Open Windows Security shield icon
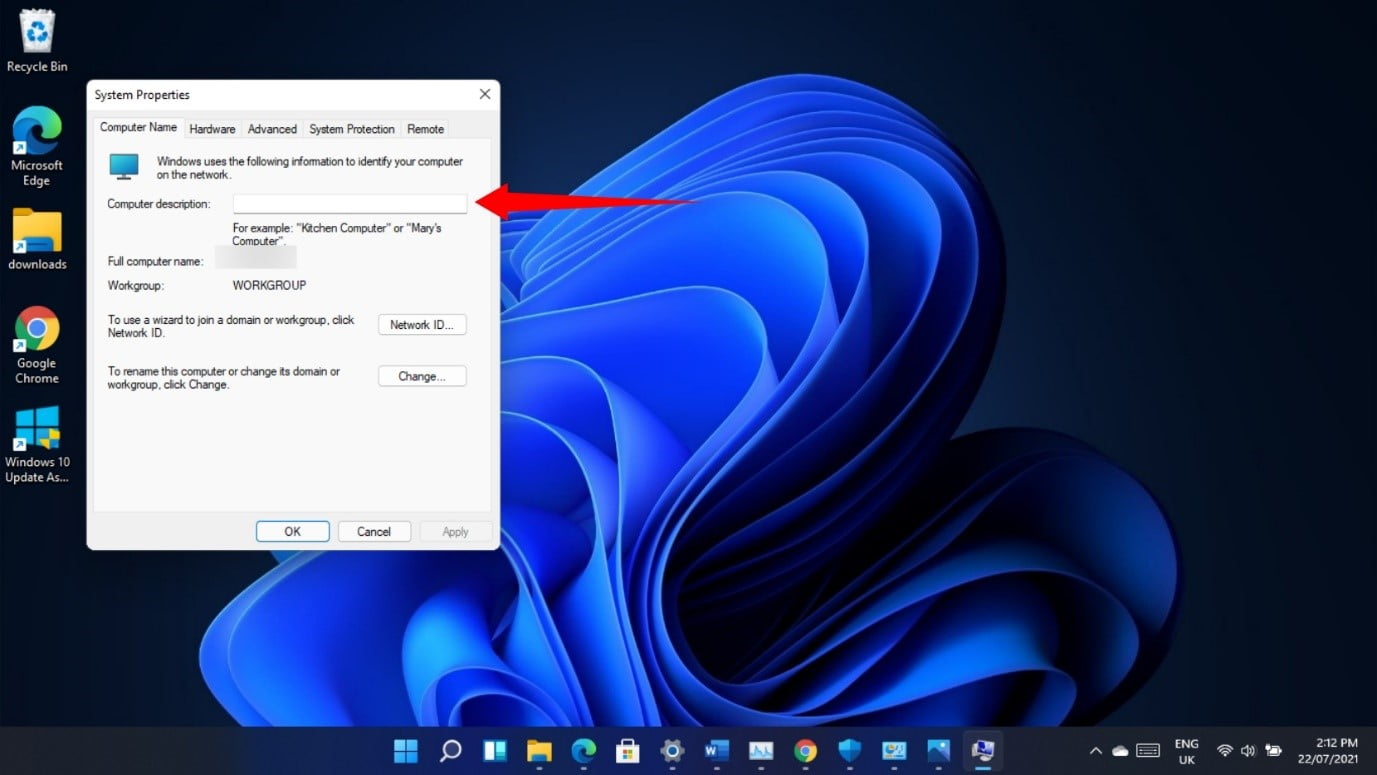 point(849,751)
